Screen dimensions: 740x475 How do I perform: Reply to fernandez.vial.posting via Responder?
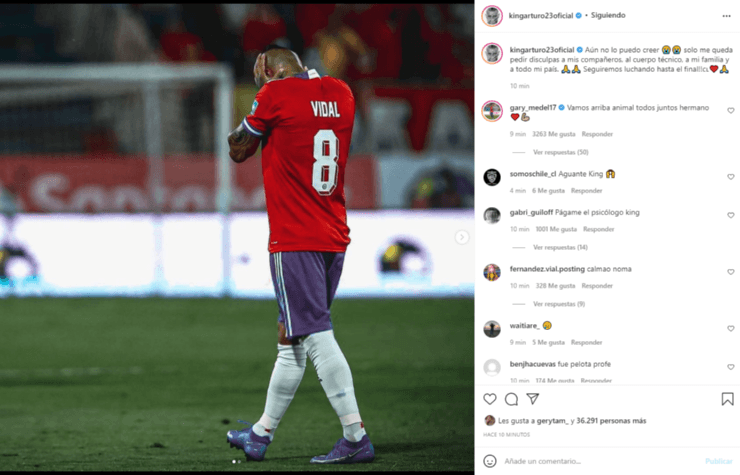pyautogui.click(x=597, y=286)
